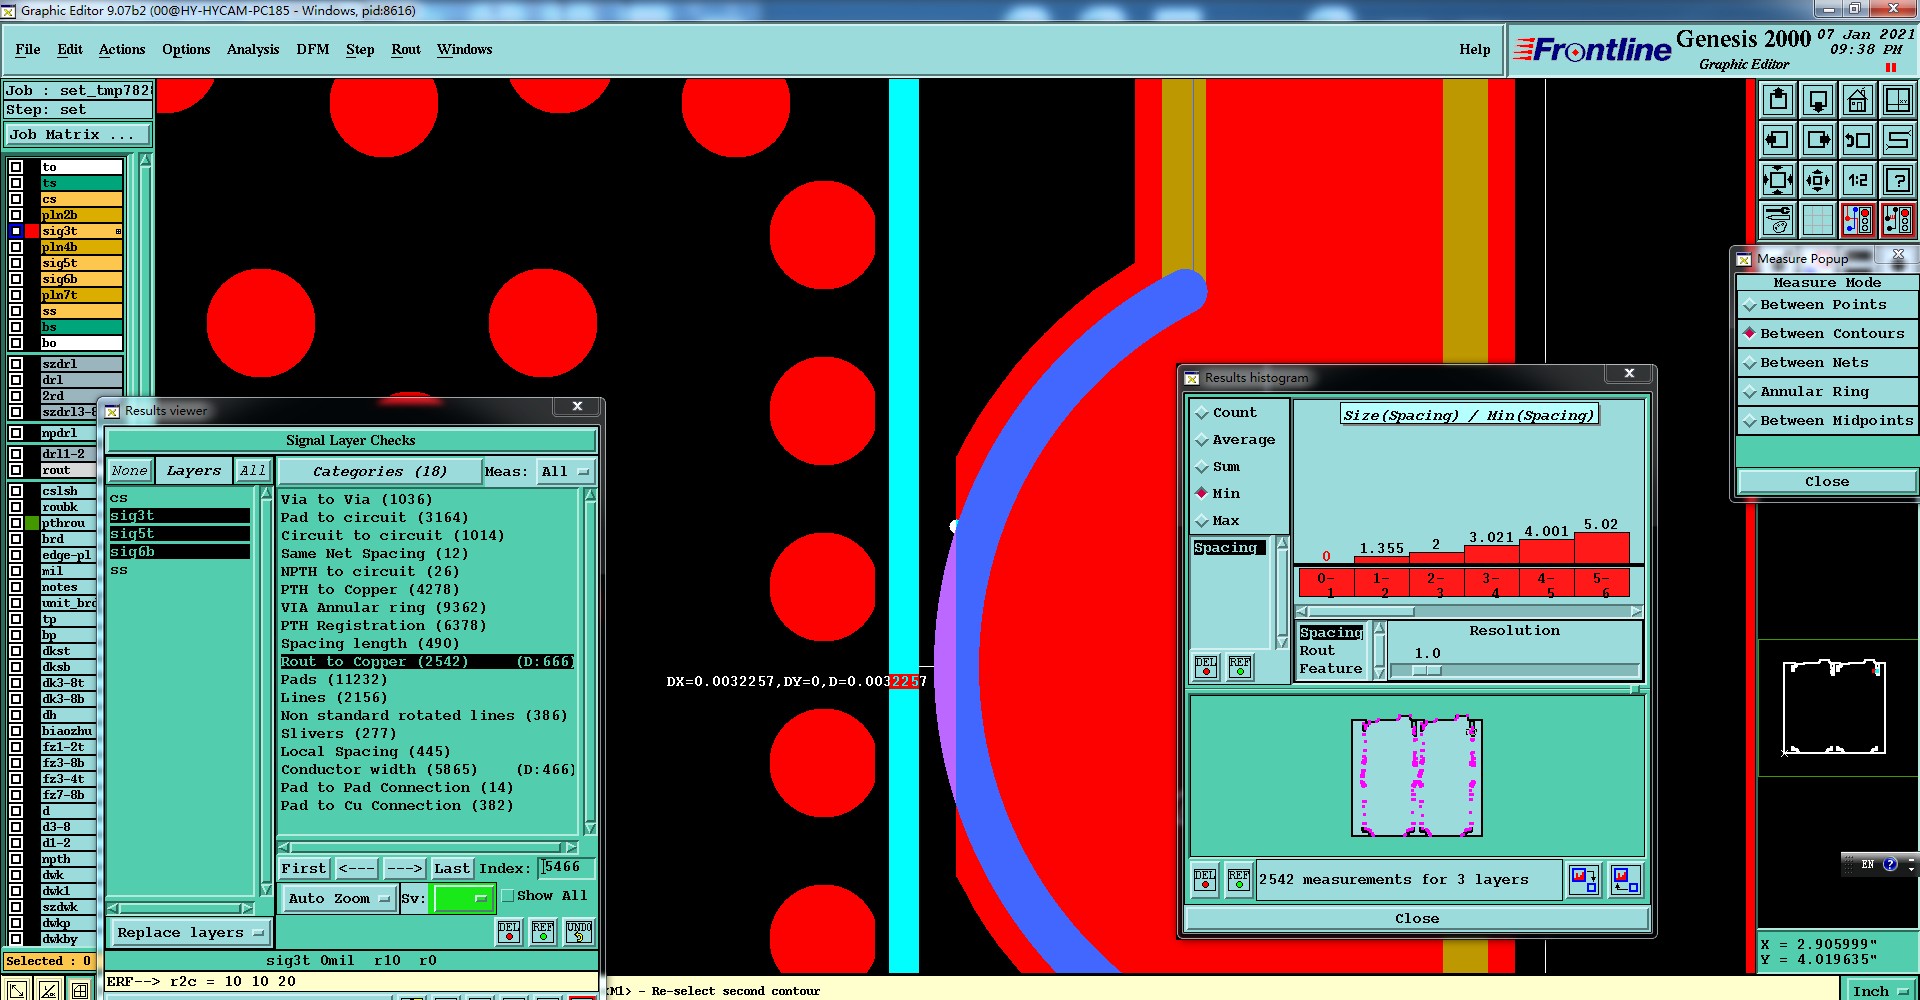
Task: Click the black net measurement control icon
Action: coord(1898,220)
